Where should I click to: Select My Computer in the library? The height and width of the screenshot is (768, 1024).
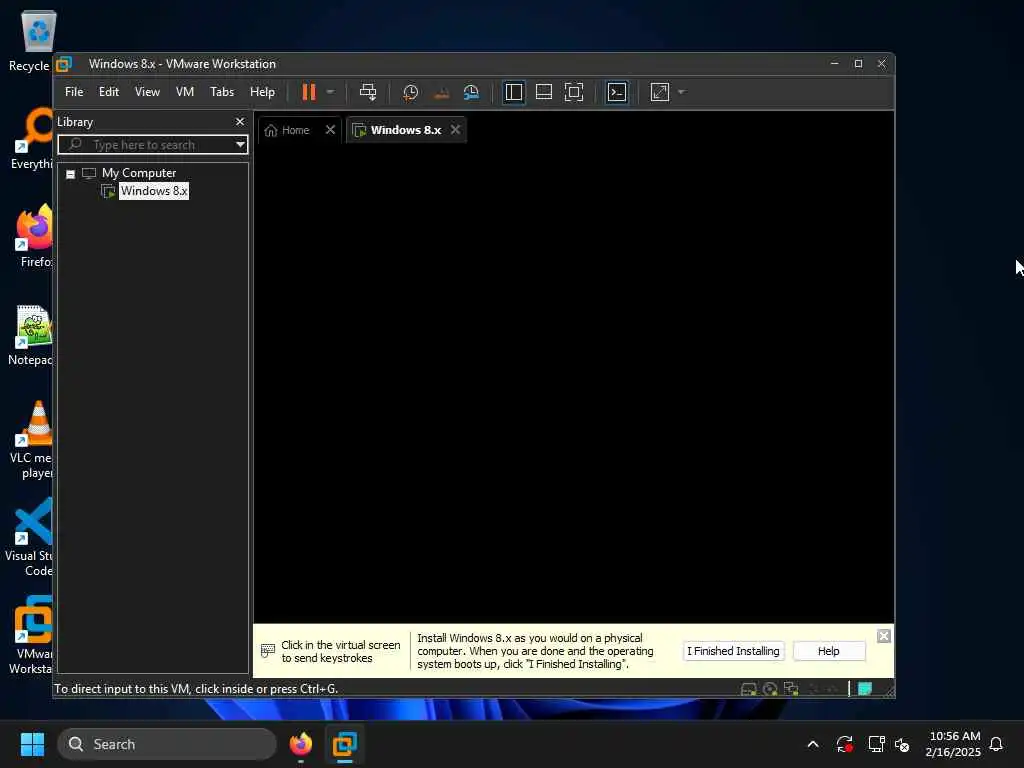point(138,173)
